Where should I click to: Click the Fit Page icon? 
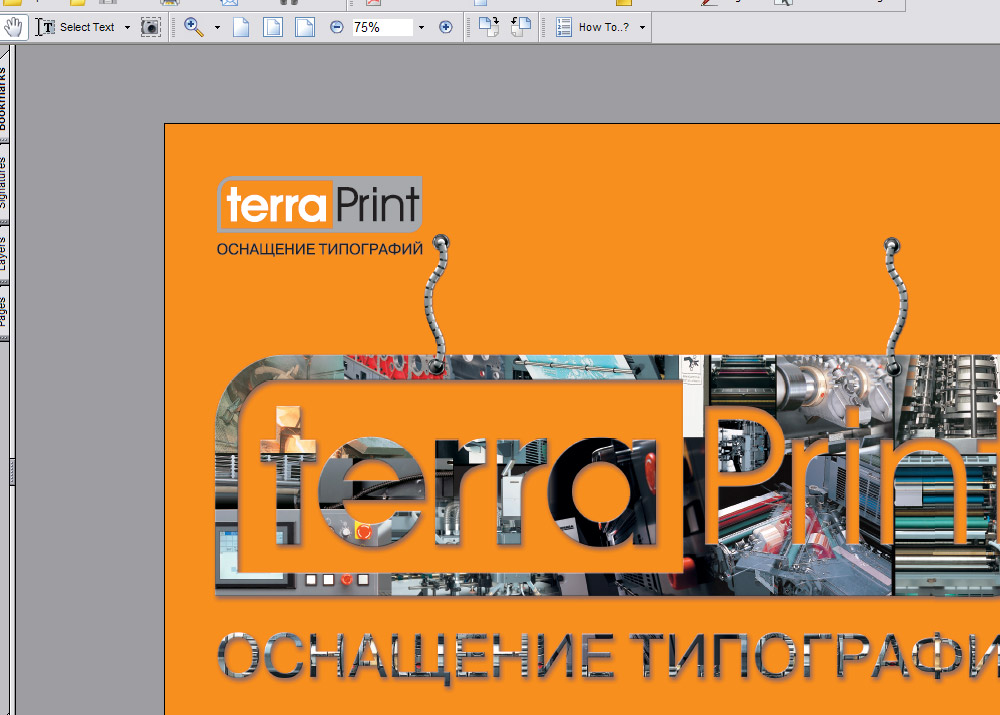273,27
